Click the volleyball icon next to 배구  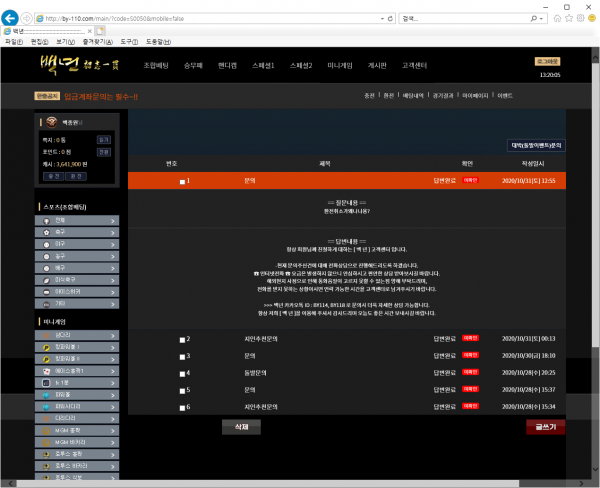click(x=46, y=268)
